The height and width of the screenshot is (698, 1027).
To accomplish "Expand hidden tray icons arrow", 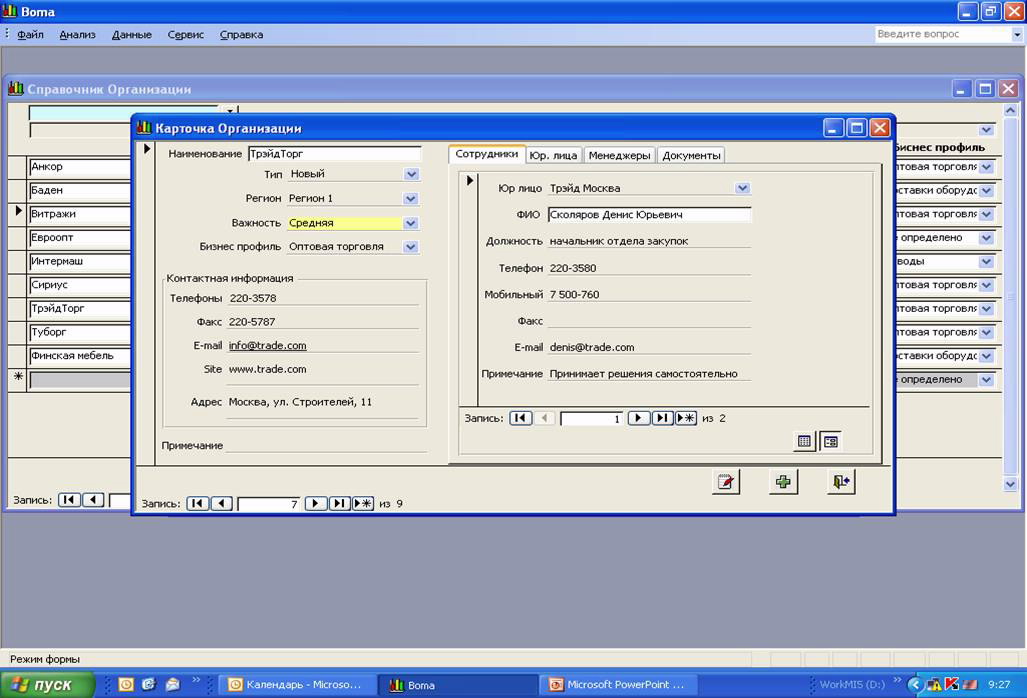I will [915, 685].
